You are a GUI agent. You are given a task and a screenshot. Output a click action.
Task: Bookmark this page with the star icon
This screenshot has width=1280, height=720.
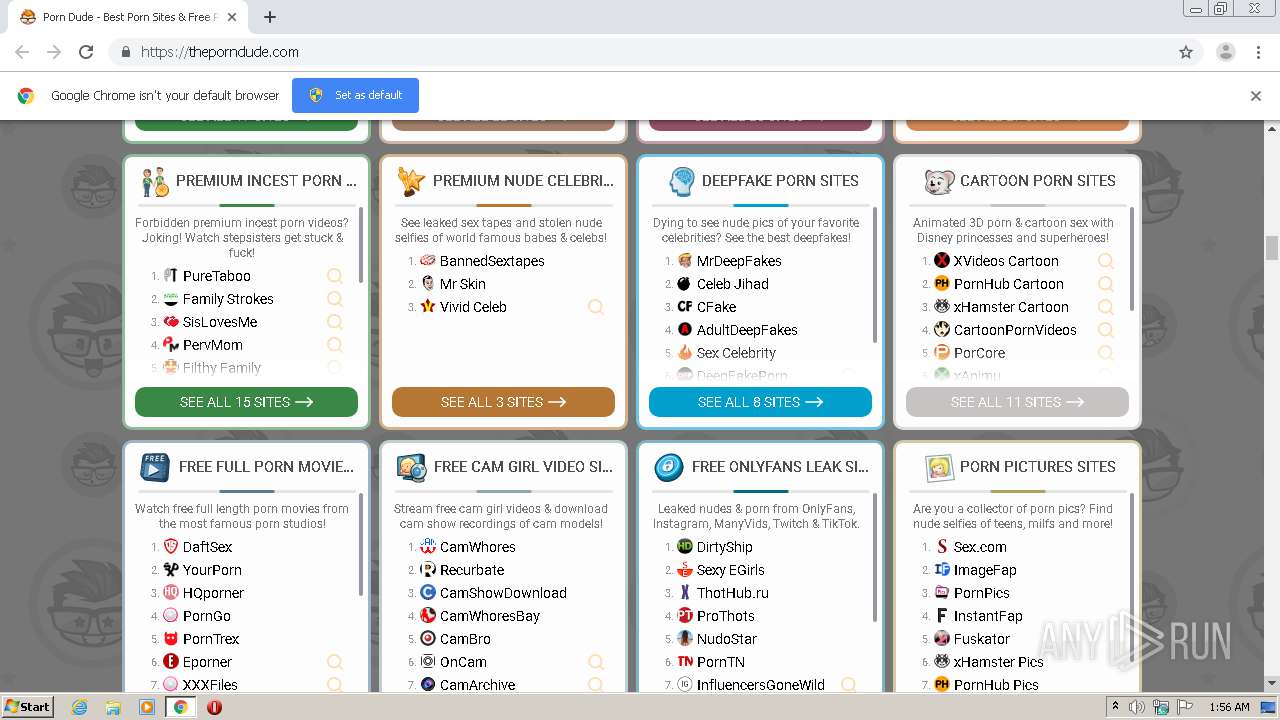click(x=1186, y=52)
